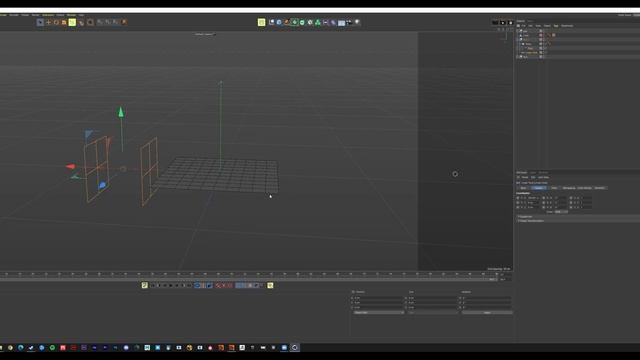
Task: Toggle visibility dots of the first object row
Action: click(541, 31)
